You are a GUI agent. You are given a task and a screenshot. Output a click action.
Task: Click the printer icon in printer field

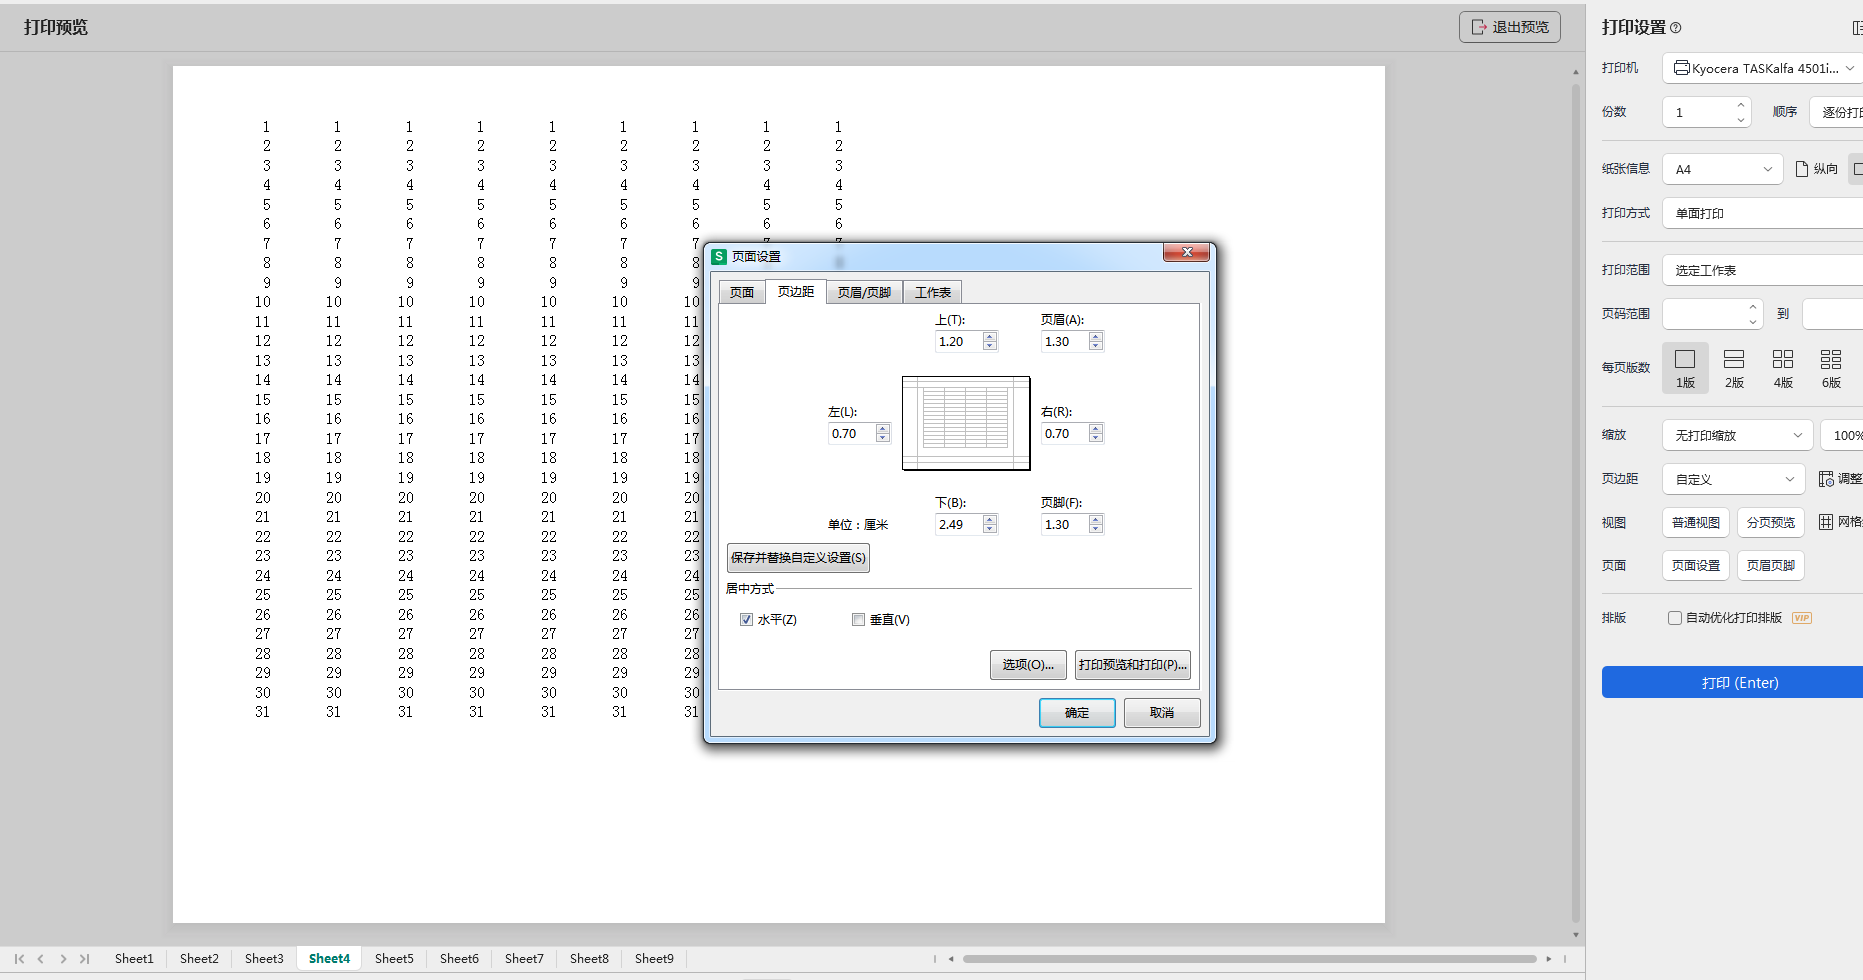pos(1682,68)
